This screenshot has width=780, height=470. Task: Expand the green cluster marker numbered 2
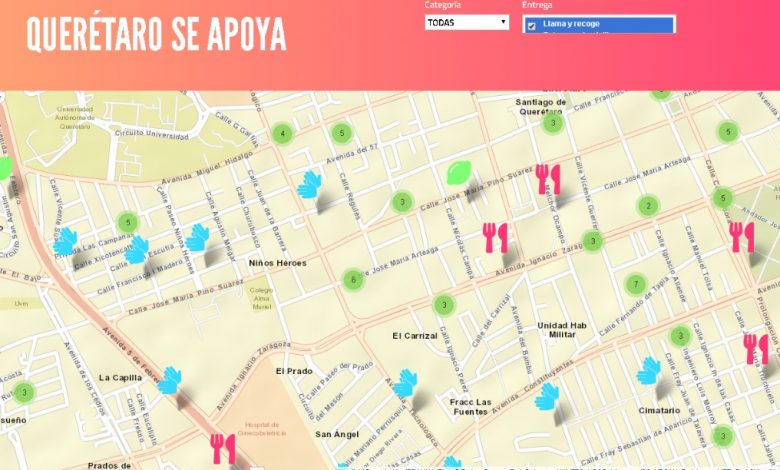coord(648,206)
